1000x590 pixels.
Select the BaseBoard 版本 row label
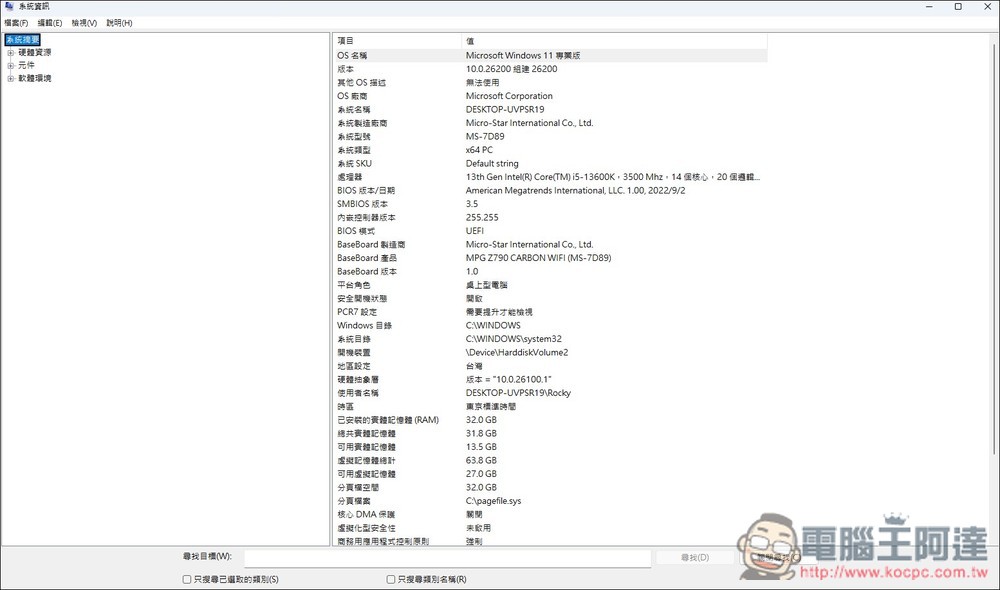click(367, 271)
